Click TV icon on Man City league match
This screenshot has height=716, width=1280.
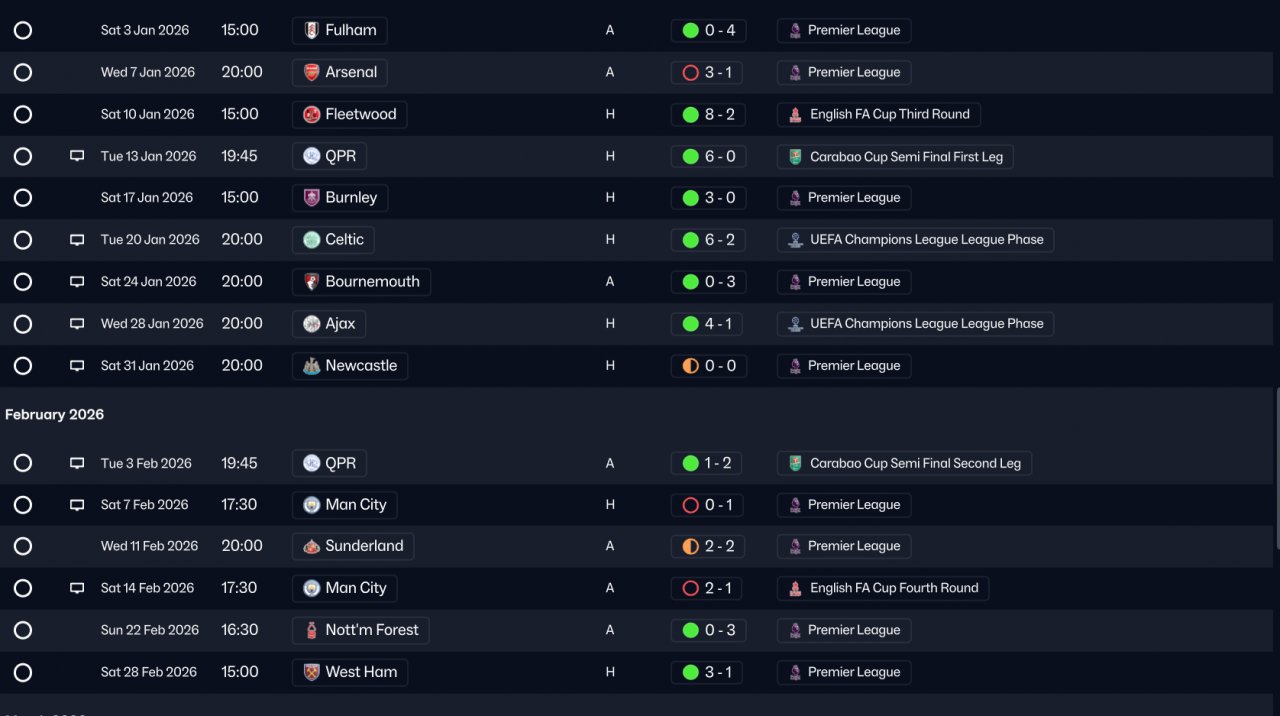(x=77, y=505)
